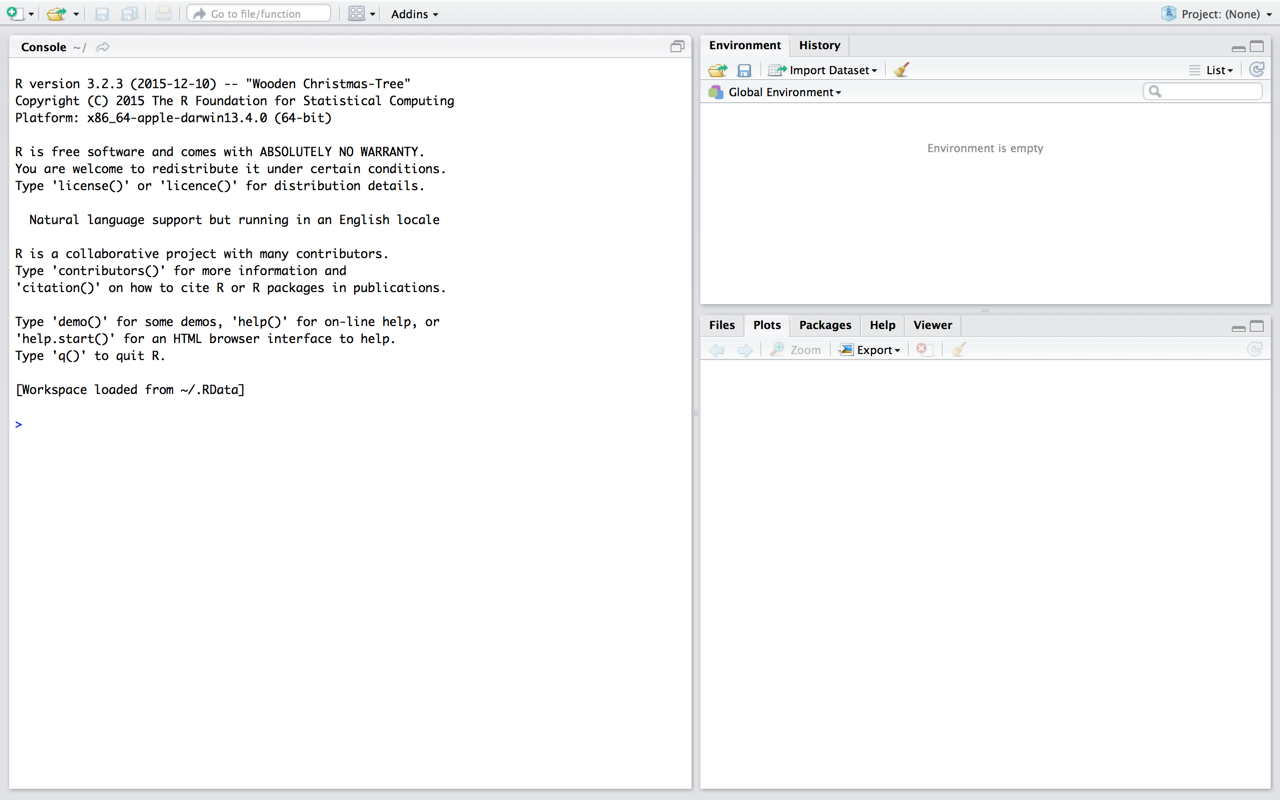1280x800 pixels.
Task: Open the Project: (None) menu
Action: [1217, 14]
